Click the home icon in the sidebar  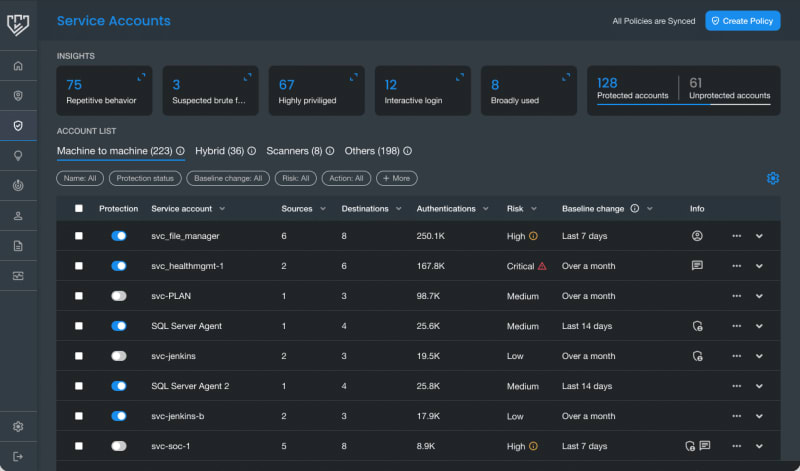tap(18, 66)
